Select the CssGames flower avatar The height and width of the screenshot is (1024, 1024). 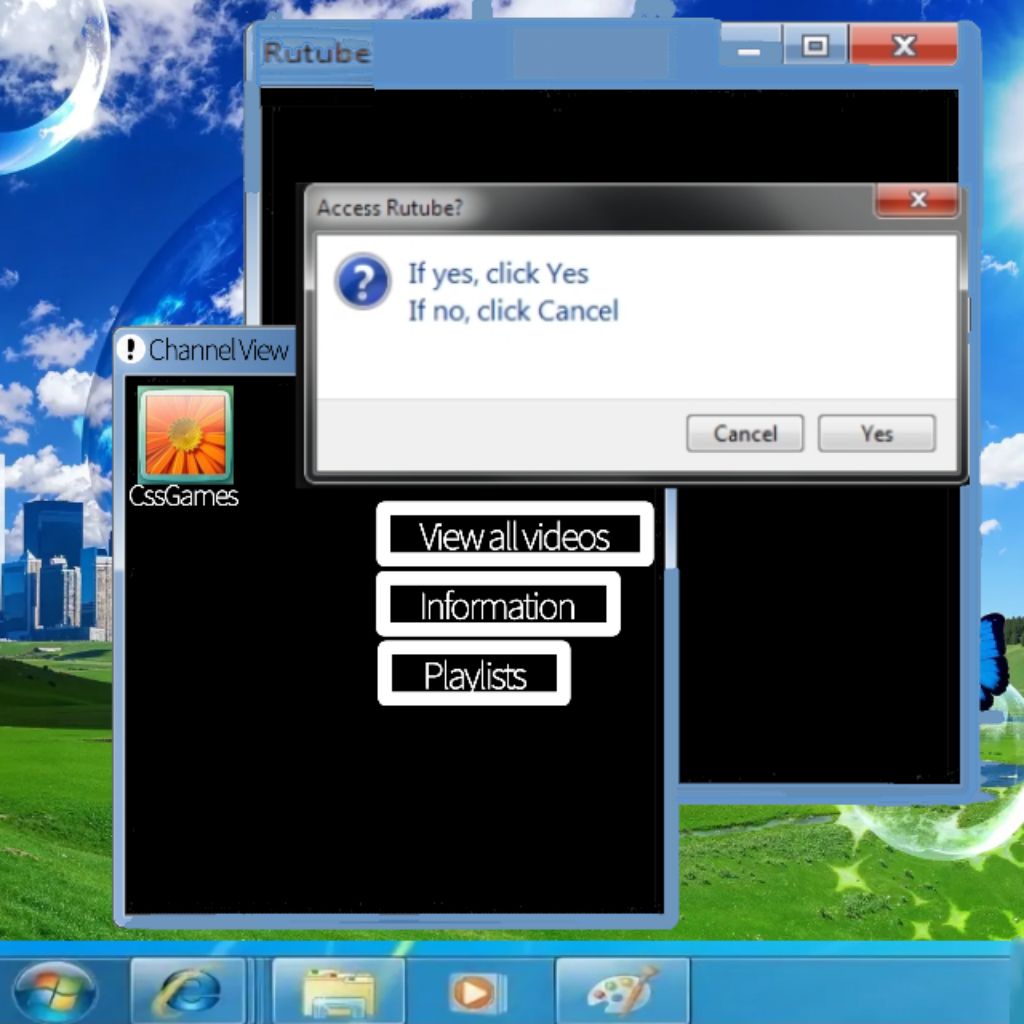185,434
